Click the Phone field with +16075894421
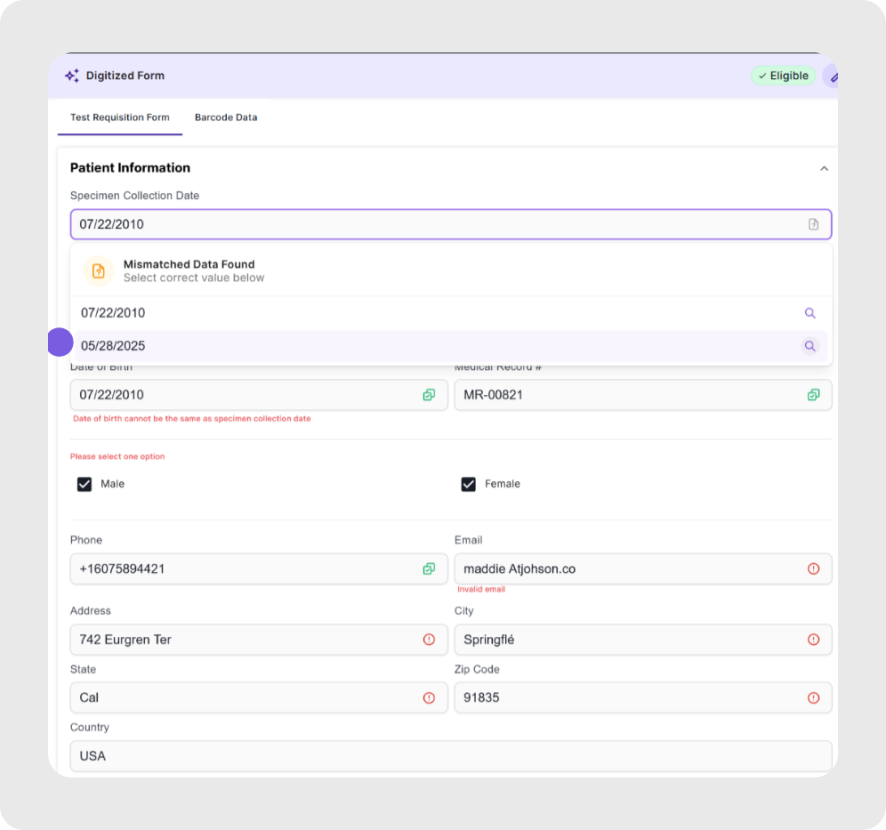This screenshot has width=886, height=830. tap(259, 569)
